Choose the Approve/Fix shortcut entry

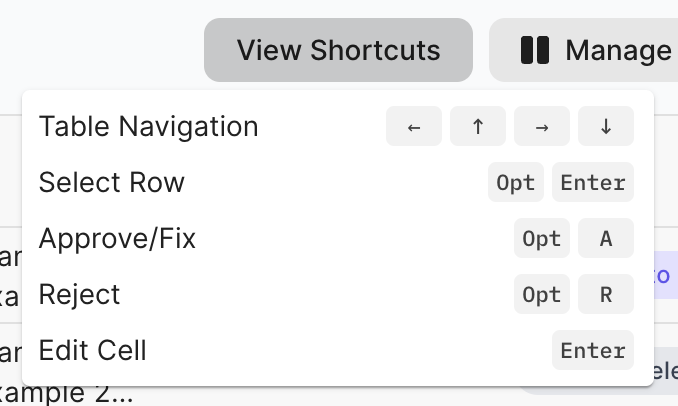point(117,239)
